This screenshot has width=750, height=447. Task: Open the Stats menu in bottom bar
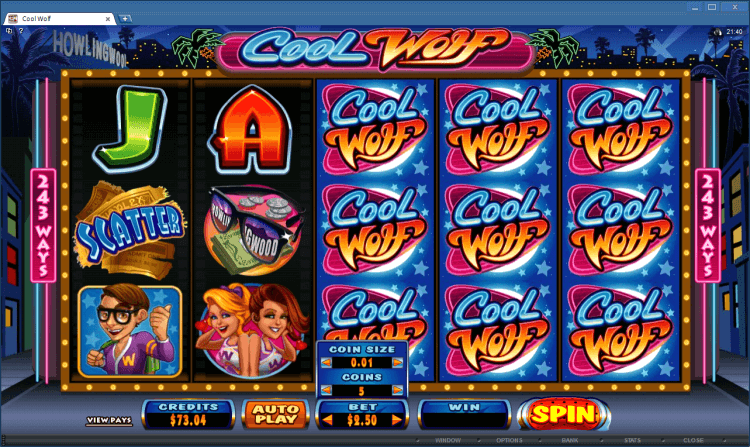pos(632,440)
